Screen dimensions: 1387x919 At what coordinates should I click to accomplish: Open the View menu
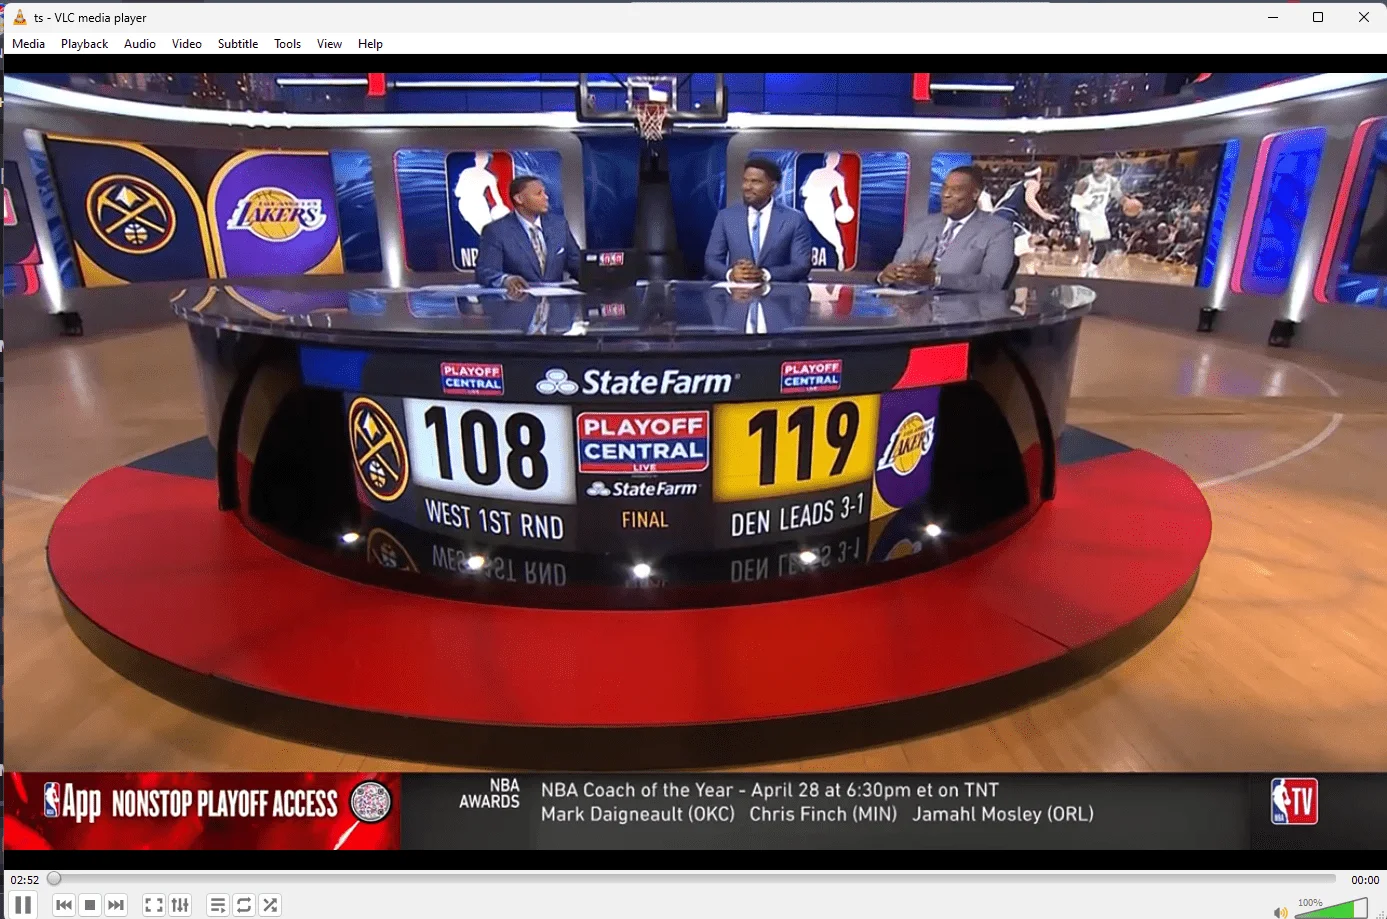click(329, 44)
